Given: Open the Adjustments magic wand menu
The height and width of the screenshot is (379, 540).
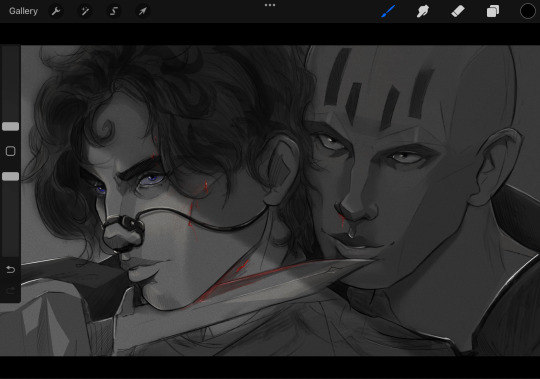Looking at the screenshot, I should [x=85, y=11].
